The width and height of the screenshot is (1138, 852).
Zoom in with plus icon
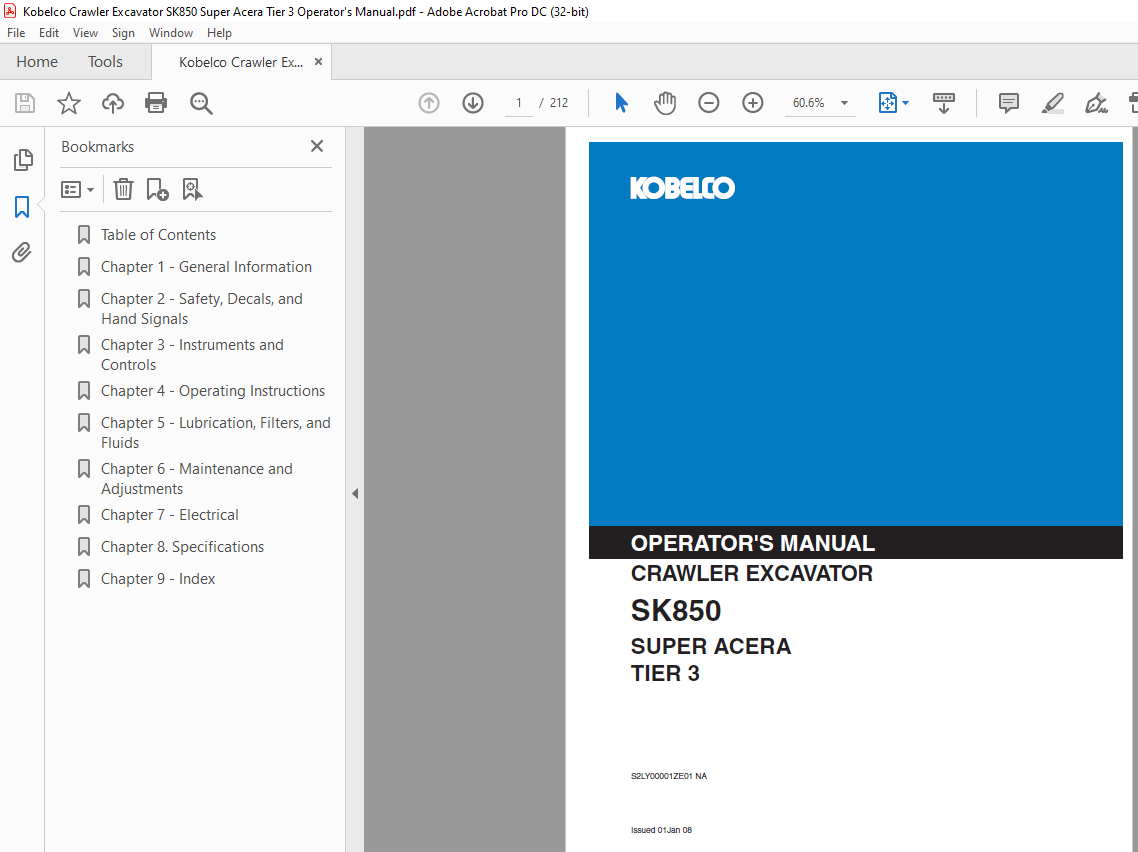(x=753, y=103)
